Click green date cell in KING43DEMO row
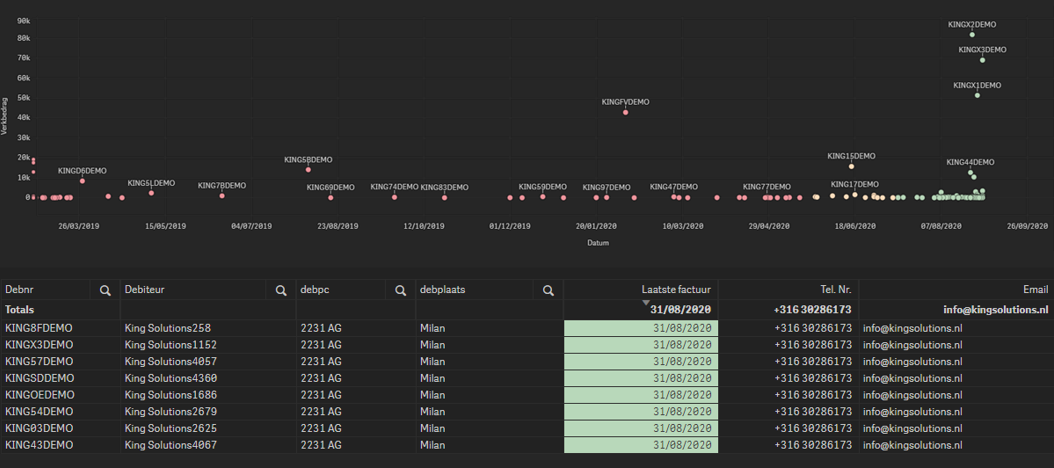Screen dimensions: 1054x468 coord(641,445)
